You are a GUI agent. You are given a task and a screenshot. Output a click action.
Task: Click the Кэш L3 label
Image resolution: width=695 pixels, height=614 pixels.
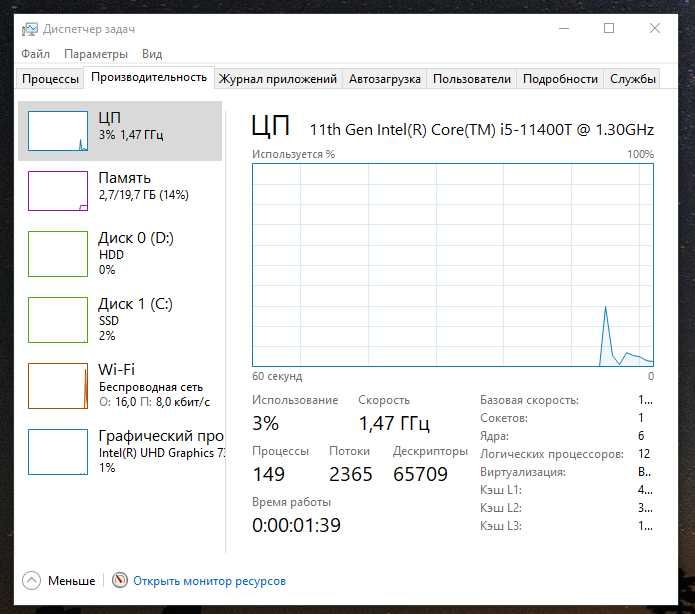[x=501, y=526]
